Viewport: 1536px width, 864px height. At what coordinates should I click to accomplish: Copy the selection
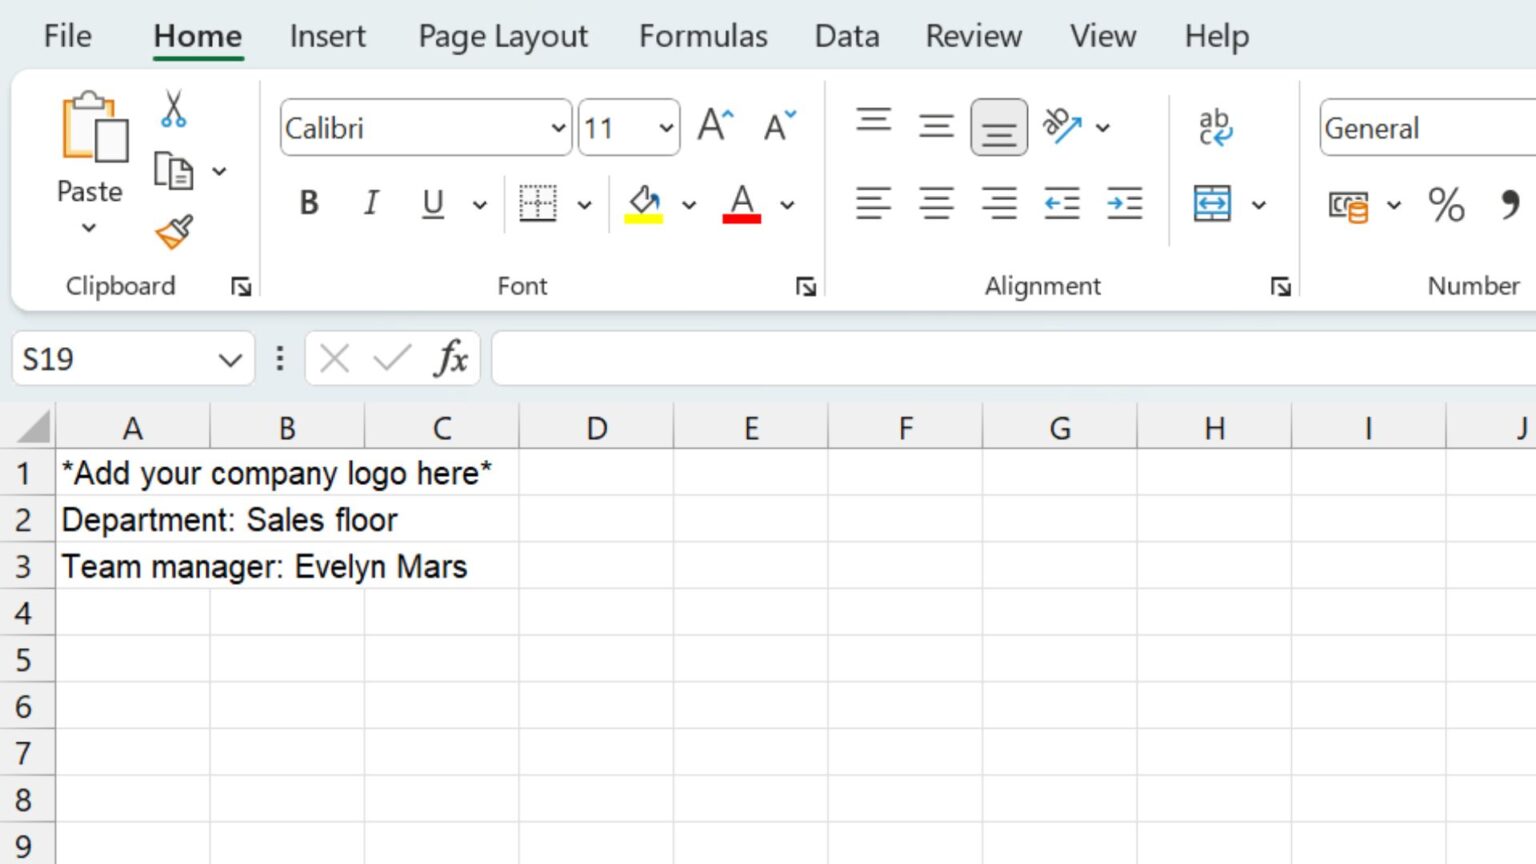click(x=172, y=170)
